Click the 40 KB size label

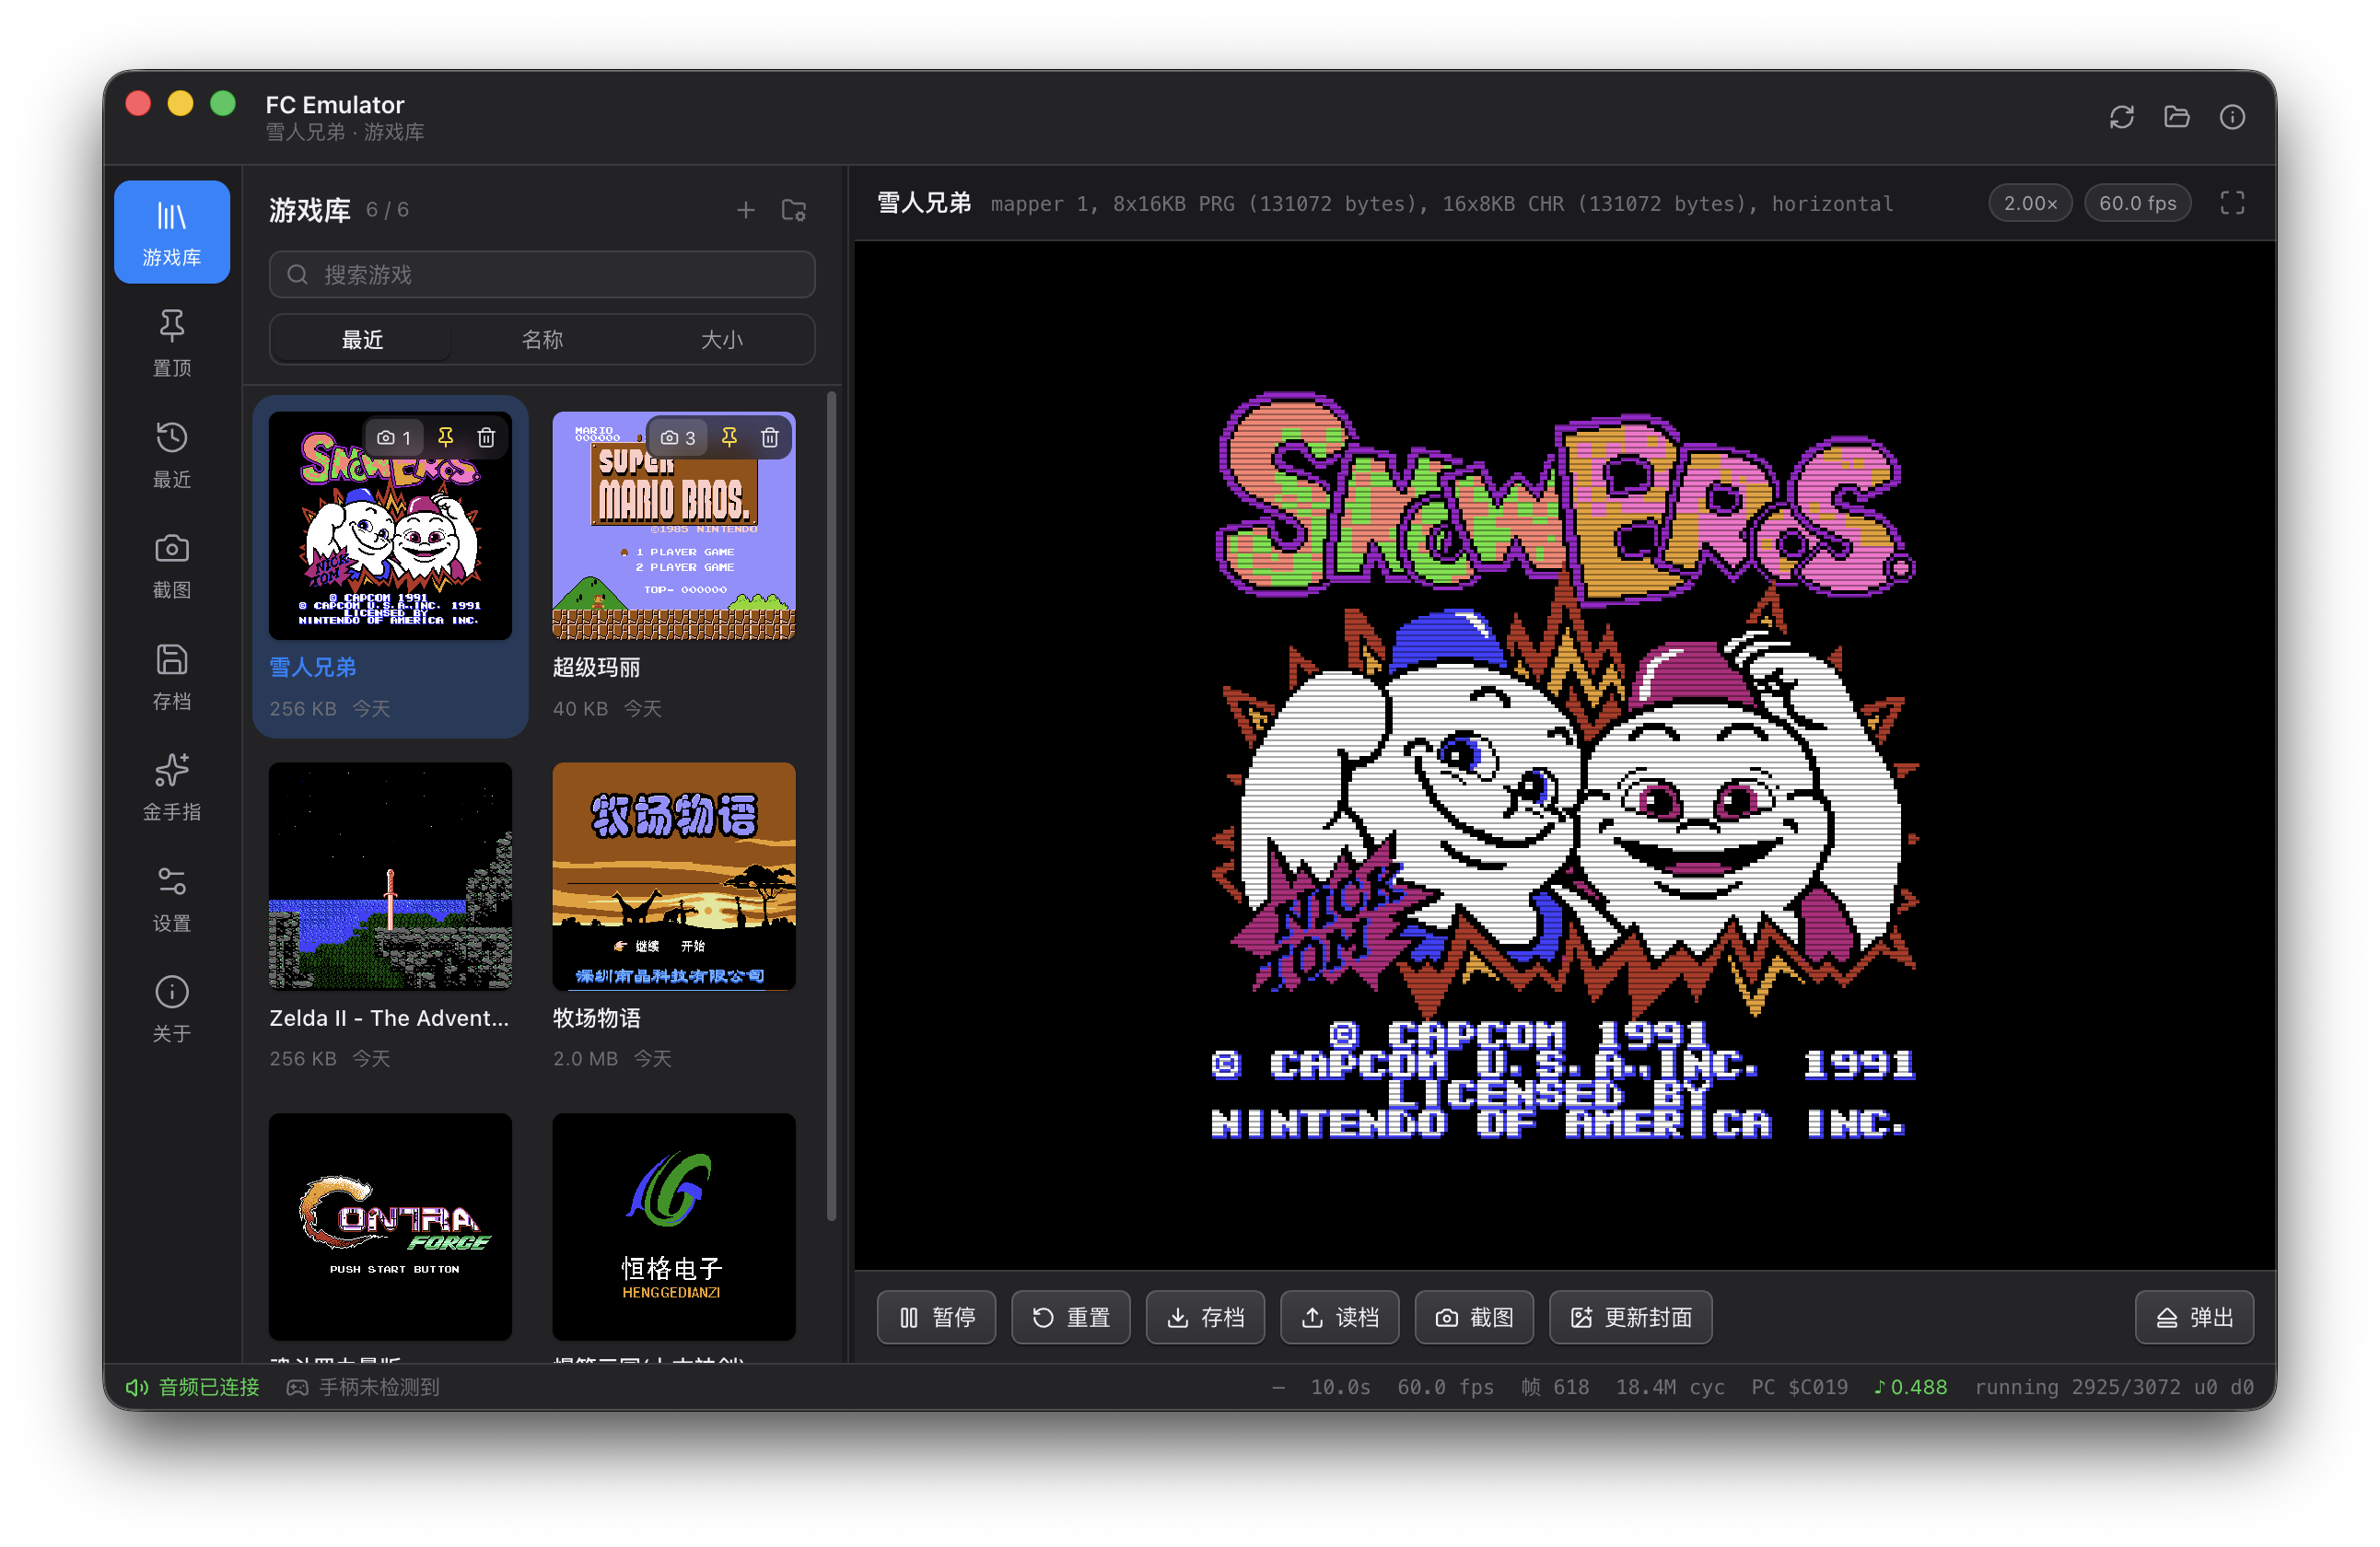580,708
